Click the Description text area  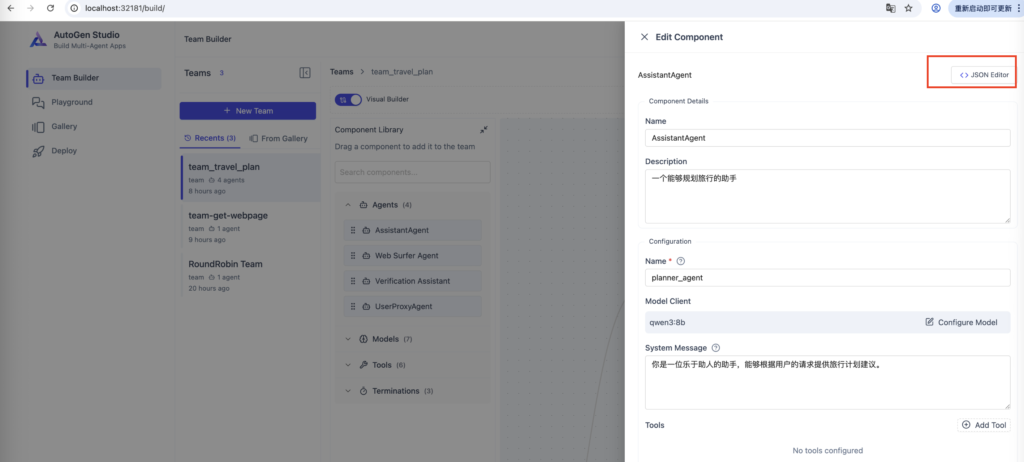click(827, 196)
